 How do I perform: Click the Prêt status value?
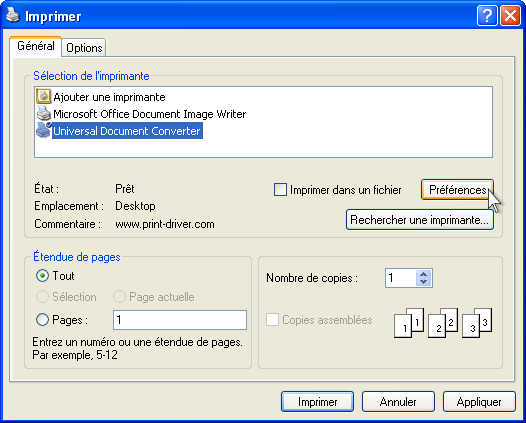[125, 189]
